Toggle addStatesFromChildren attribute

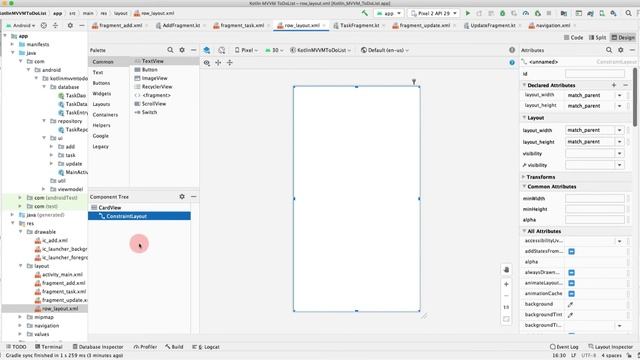571,251
